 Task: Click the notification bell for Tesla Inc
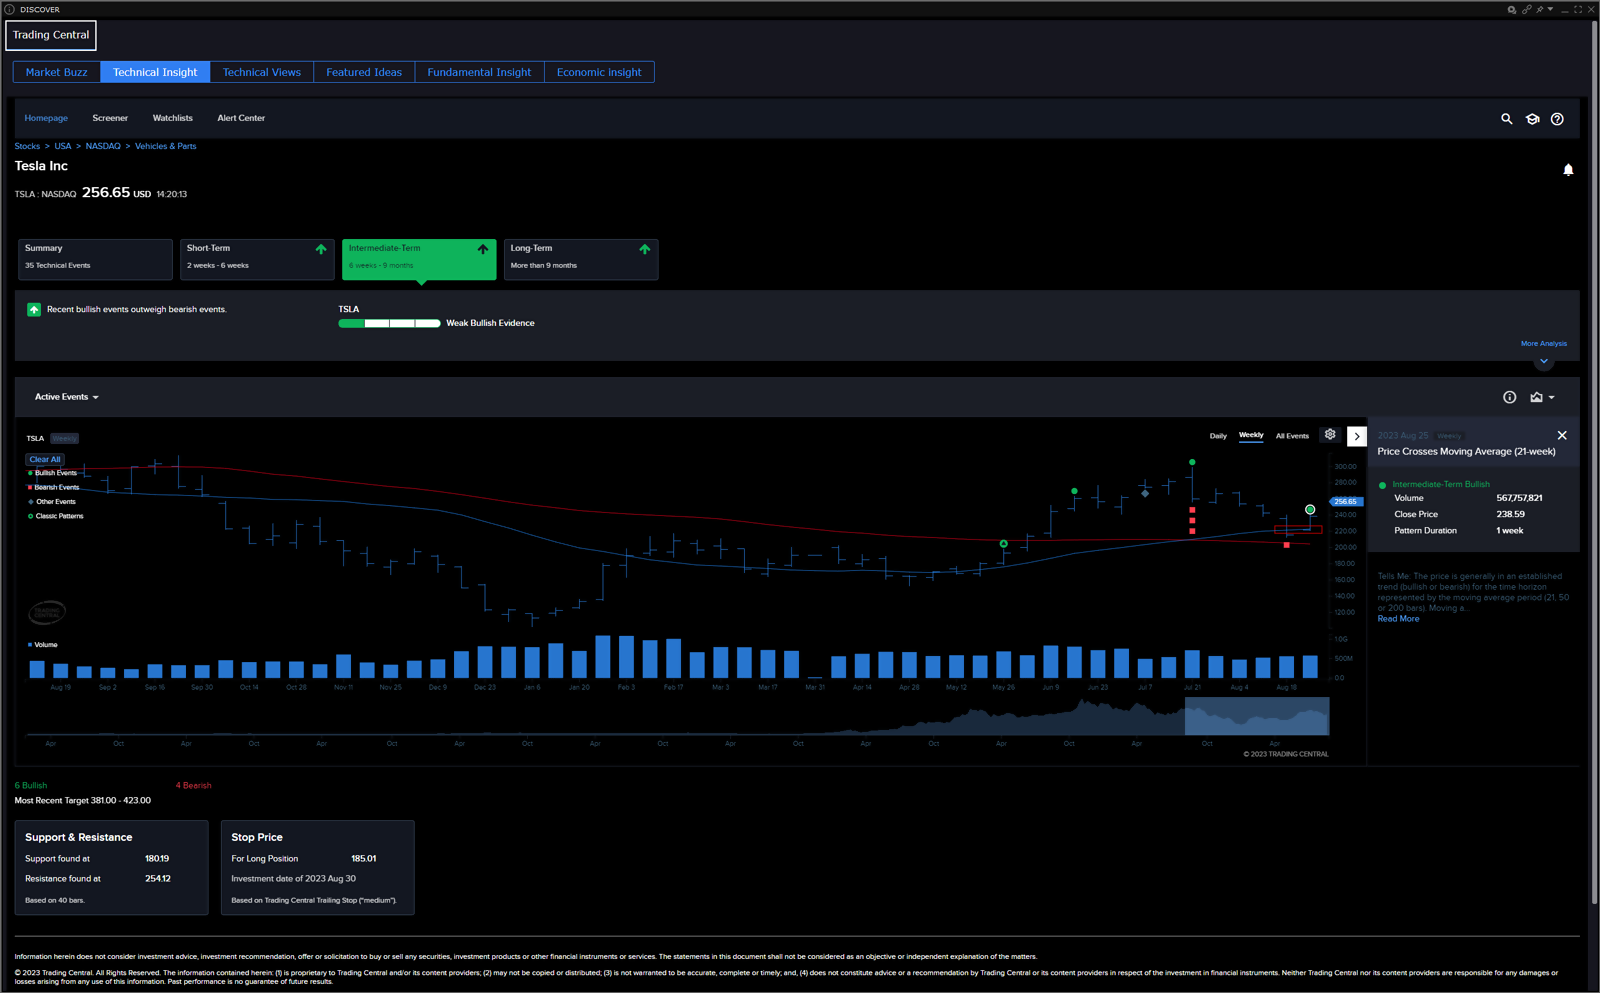(1567, 169)
